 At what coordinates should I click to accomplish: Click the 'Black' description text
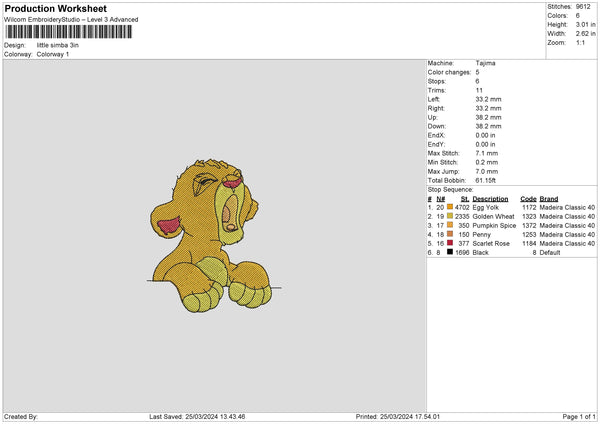pyautogui.click(x=481, y=253)
